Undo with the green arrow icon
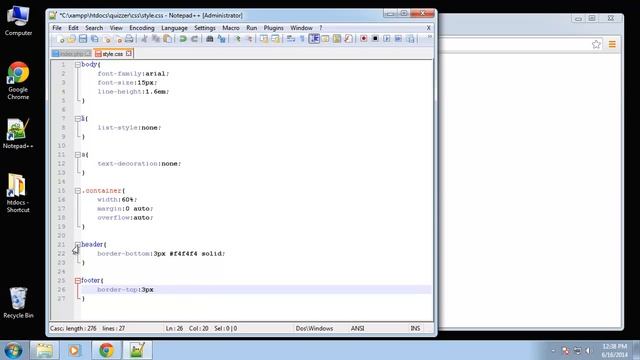 click(x=183, y=39)
